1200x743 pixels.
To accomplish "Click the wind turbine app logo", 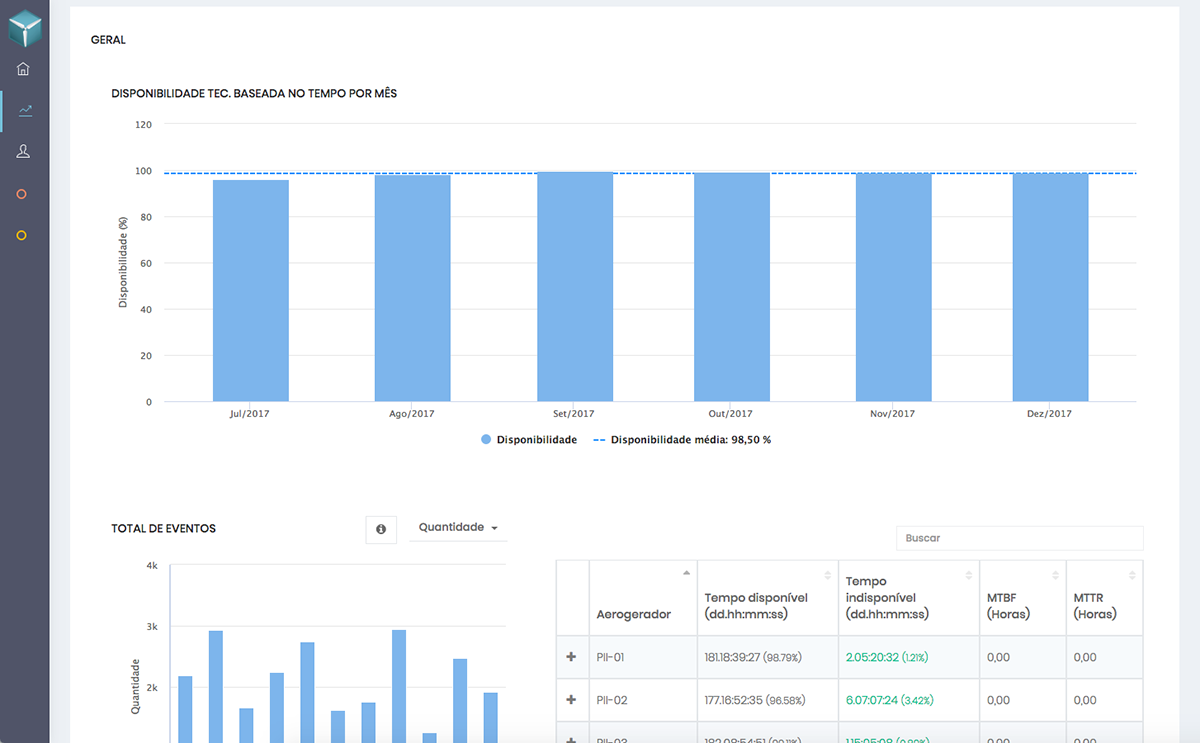I will click(x=24, y=27).
